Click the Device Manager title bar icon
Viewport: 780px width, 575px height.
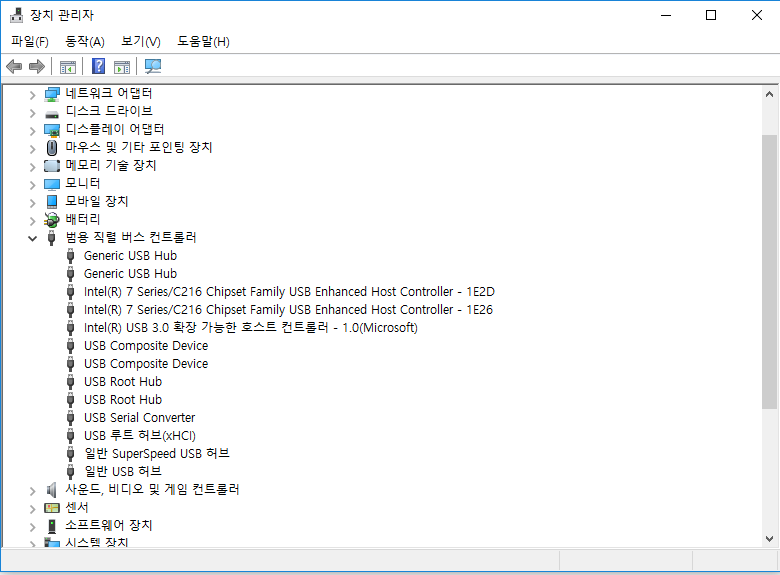16,15
